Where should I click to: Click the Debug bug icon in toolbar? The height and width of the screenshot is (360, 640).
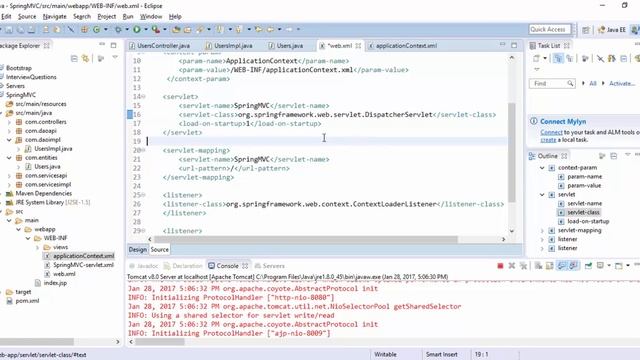click(118, 29)
